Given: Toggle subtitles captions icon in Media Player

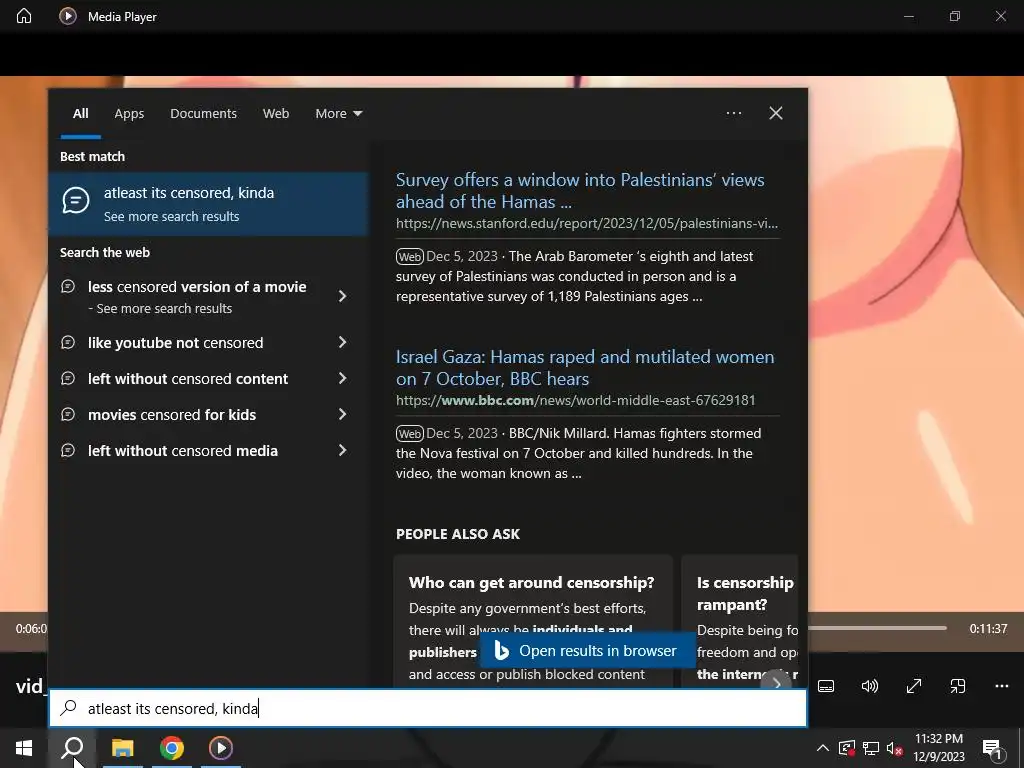Looking at the screenshot, I should tap(826, 686).
